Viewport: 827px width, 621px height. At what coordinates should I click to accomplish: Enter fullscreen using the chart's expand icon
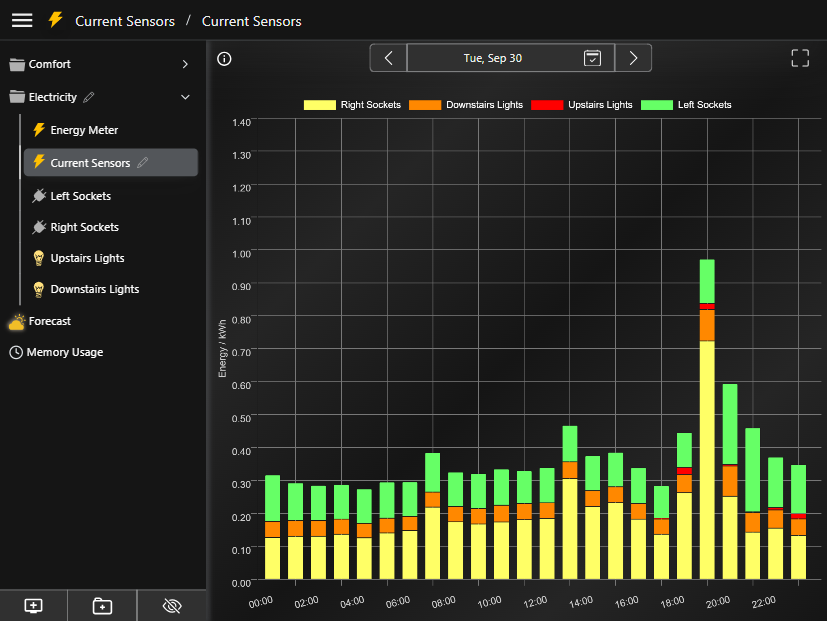799,58
